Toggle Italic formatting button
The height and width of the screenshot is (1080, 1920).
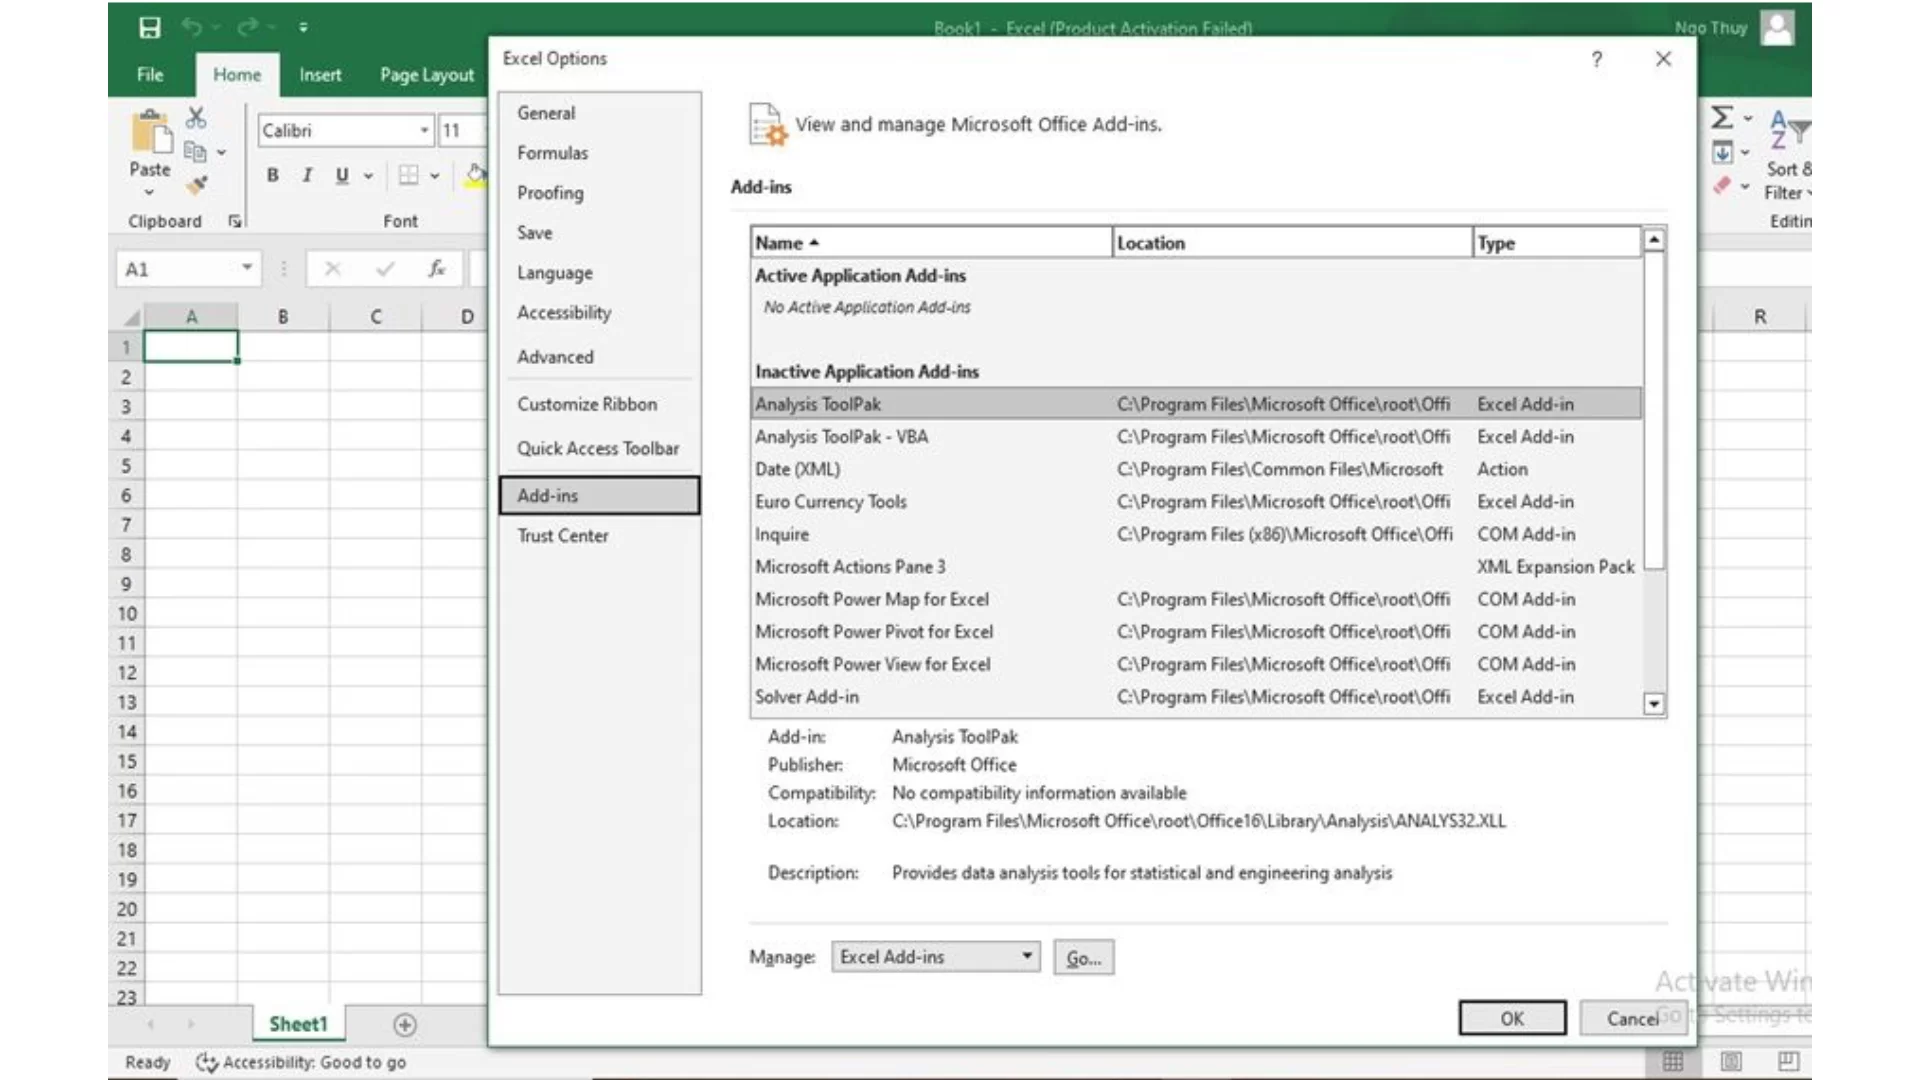307,176
